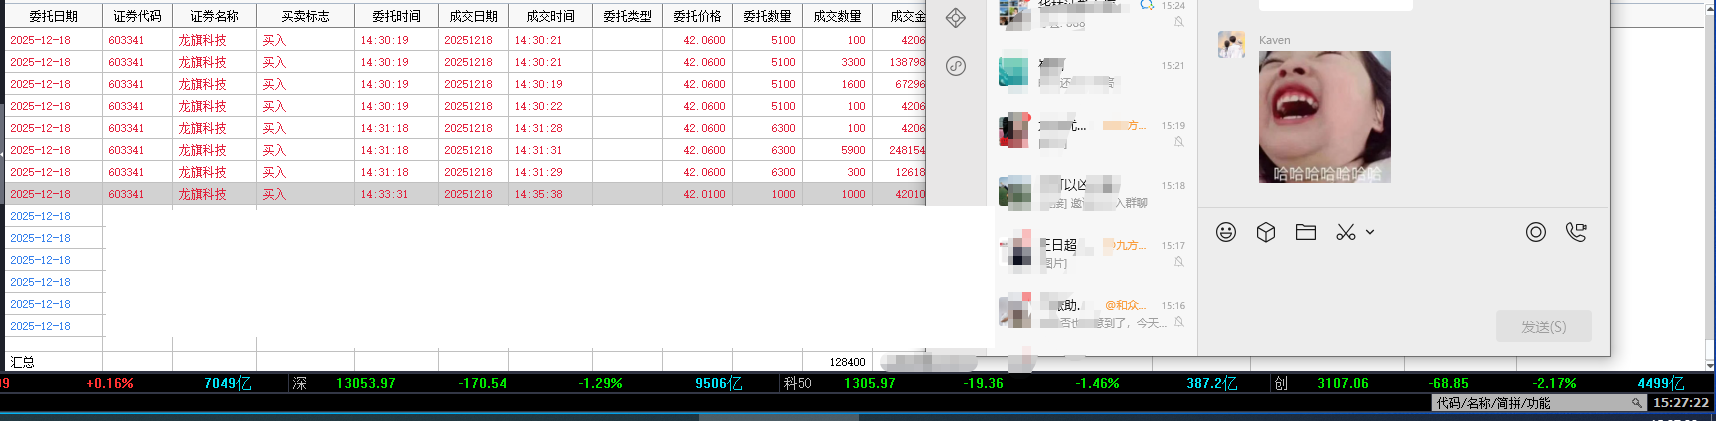
Task: Open the emoji picker in chat toolbar
Action: pyautogui.click(x=1226, y=232)
